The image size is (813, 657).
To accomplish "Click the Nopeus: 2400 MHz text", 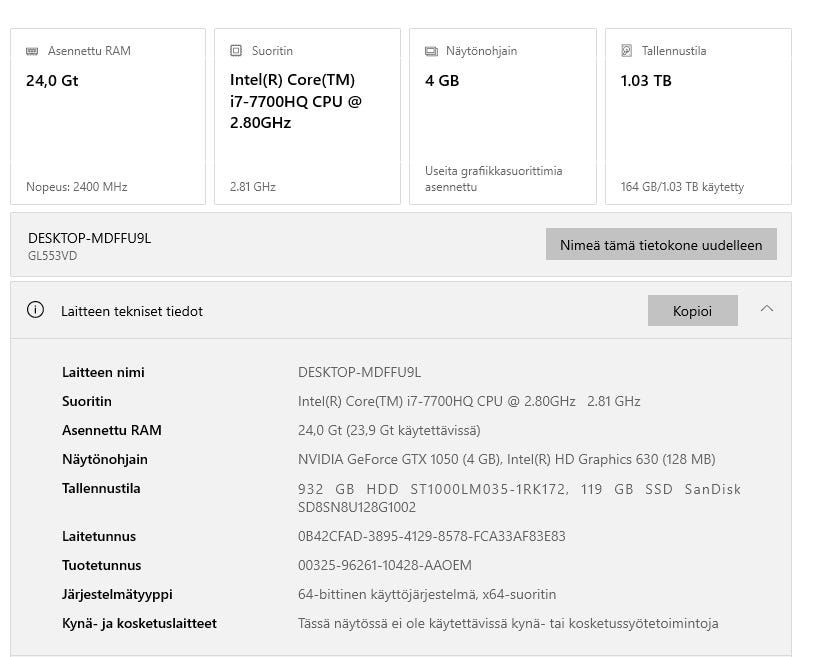I will (77, 186).
